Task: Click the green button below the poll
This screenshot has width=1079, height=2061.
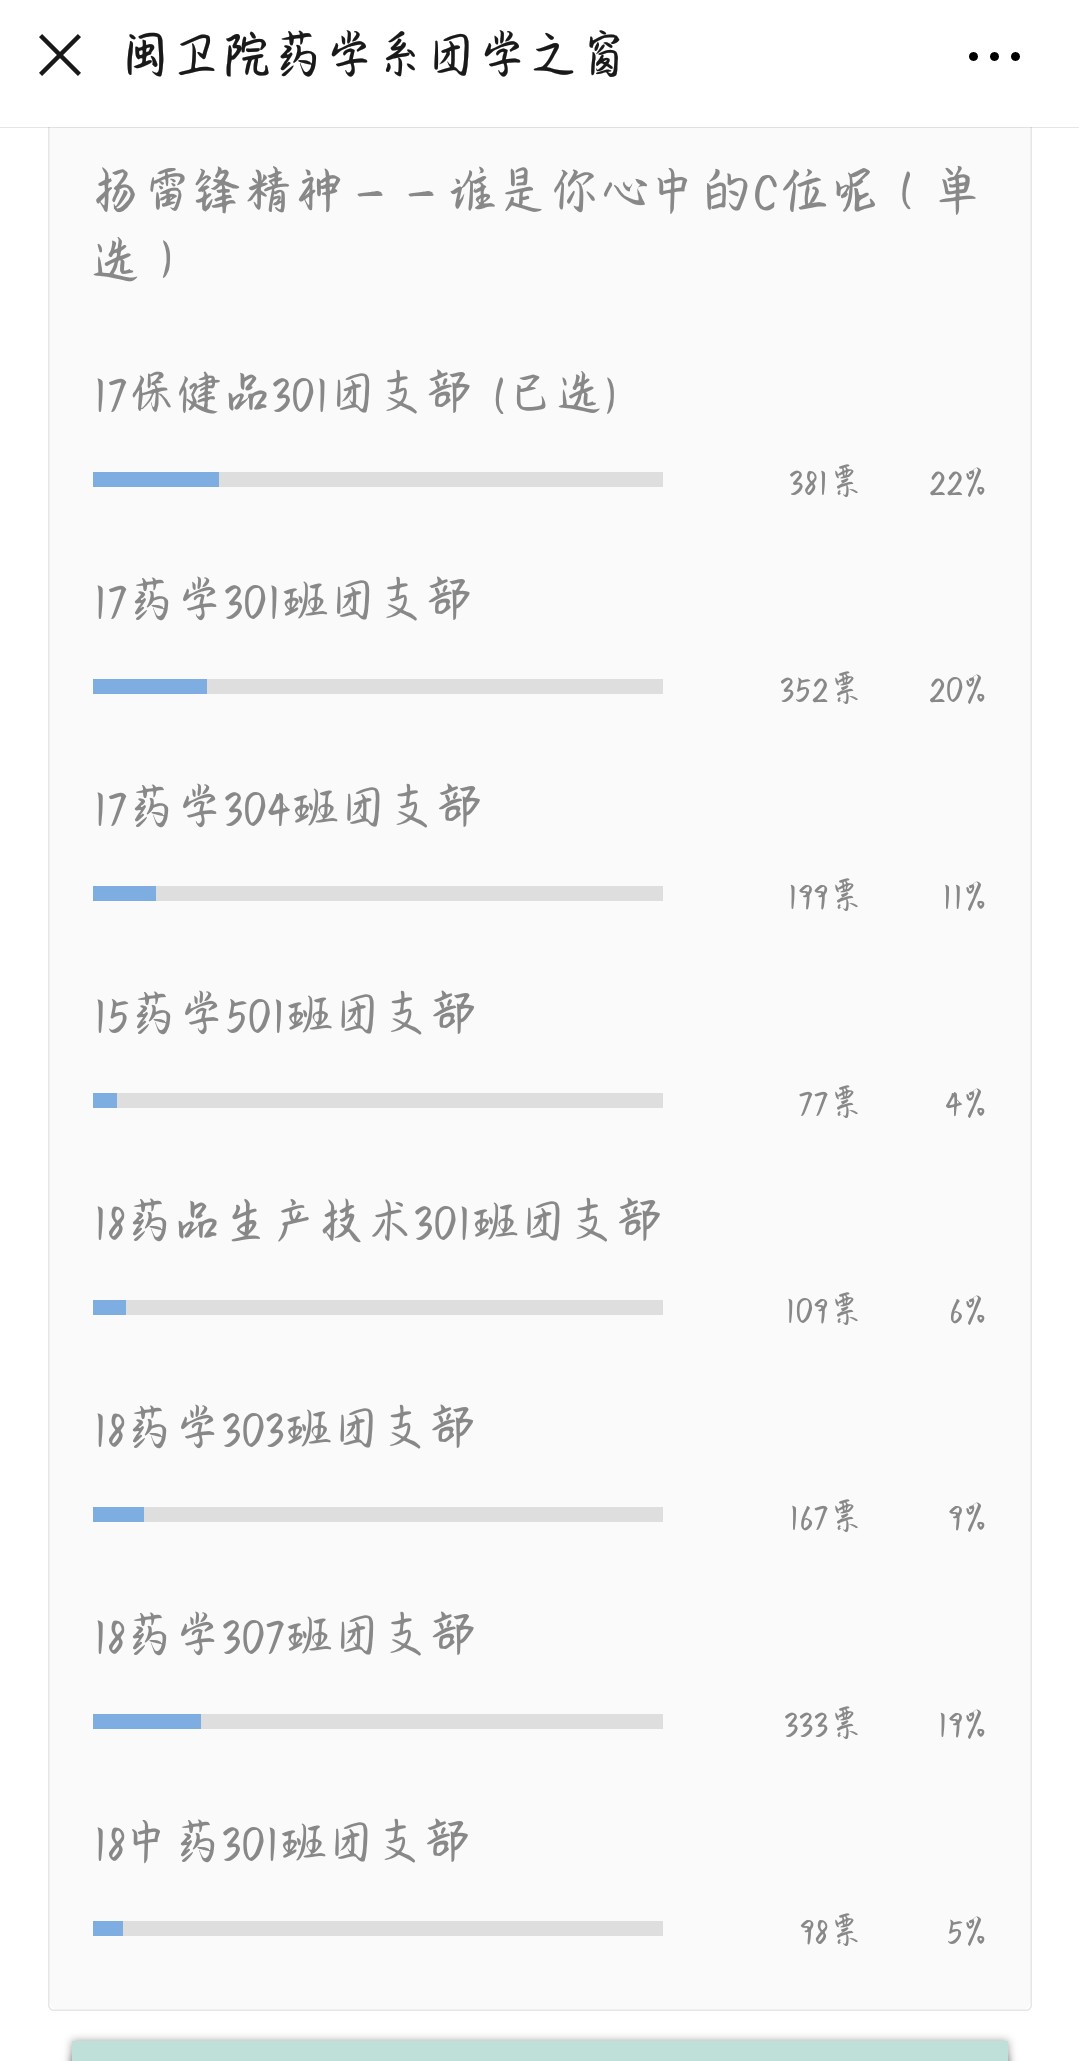Action: click(540, 2049)
